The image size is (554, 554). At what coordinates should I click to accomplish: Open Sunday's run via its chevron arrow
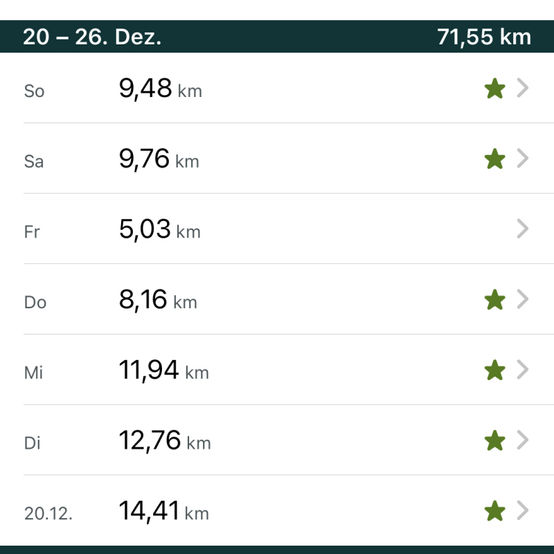tap(523, 88)
